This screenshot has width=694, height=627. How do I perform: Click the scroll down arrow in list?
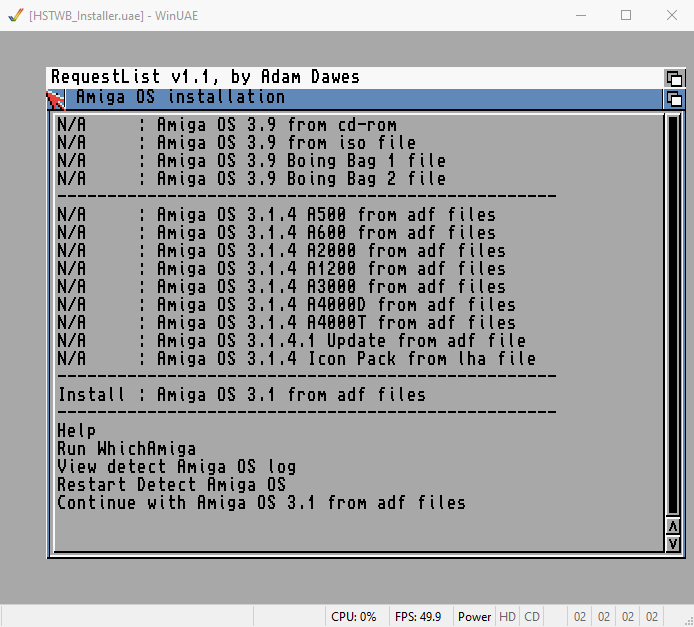point(673,543)
